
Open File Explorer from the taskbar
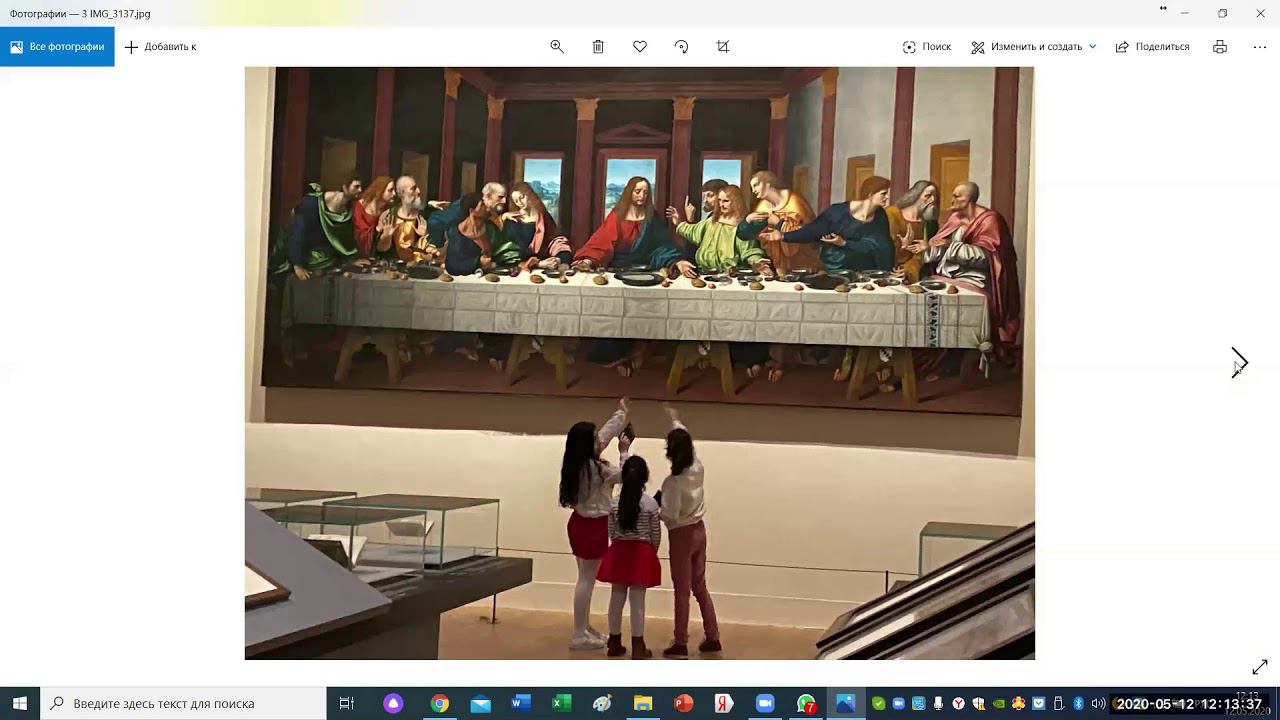[x=642, y=703]
